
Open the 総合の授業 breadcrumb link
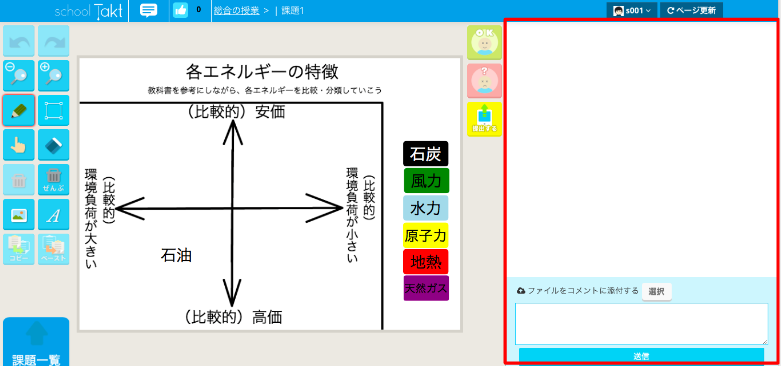(x=237, y=10)
